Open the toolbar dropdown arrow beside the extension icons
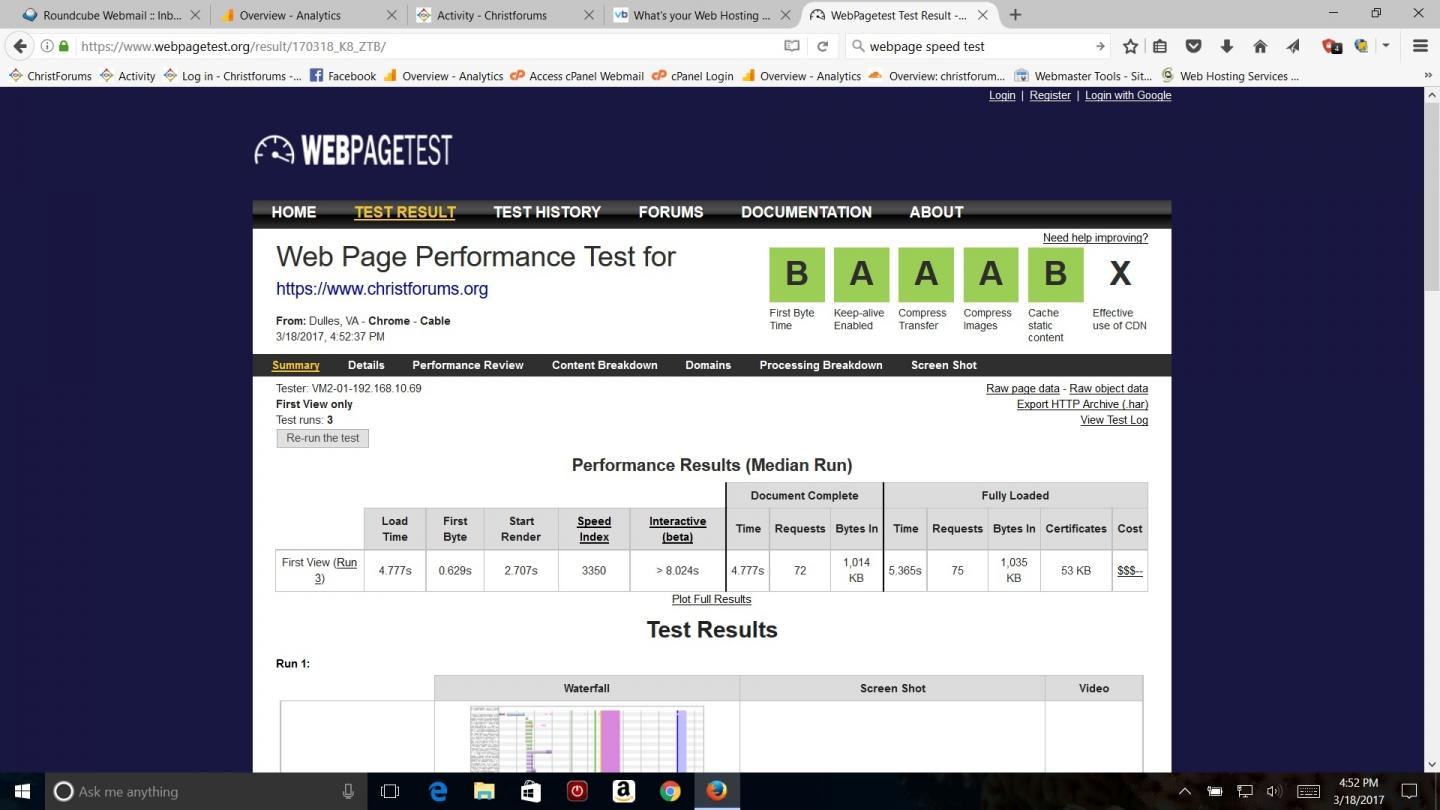Viewport: 1440px width, 810px height. [1386, 46]
